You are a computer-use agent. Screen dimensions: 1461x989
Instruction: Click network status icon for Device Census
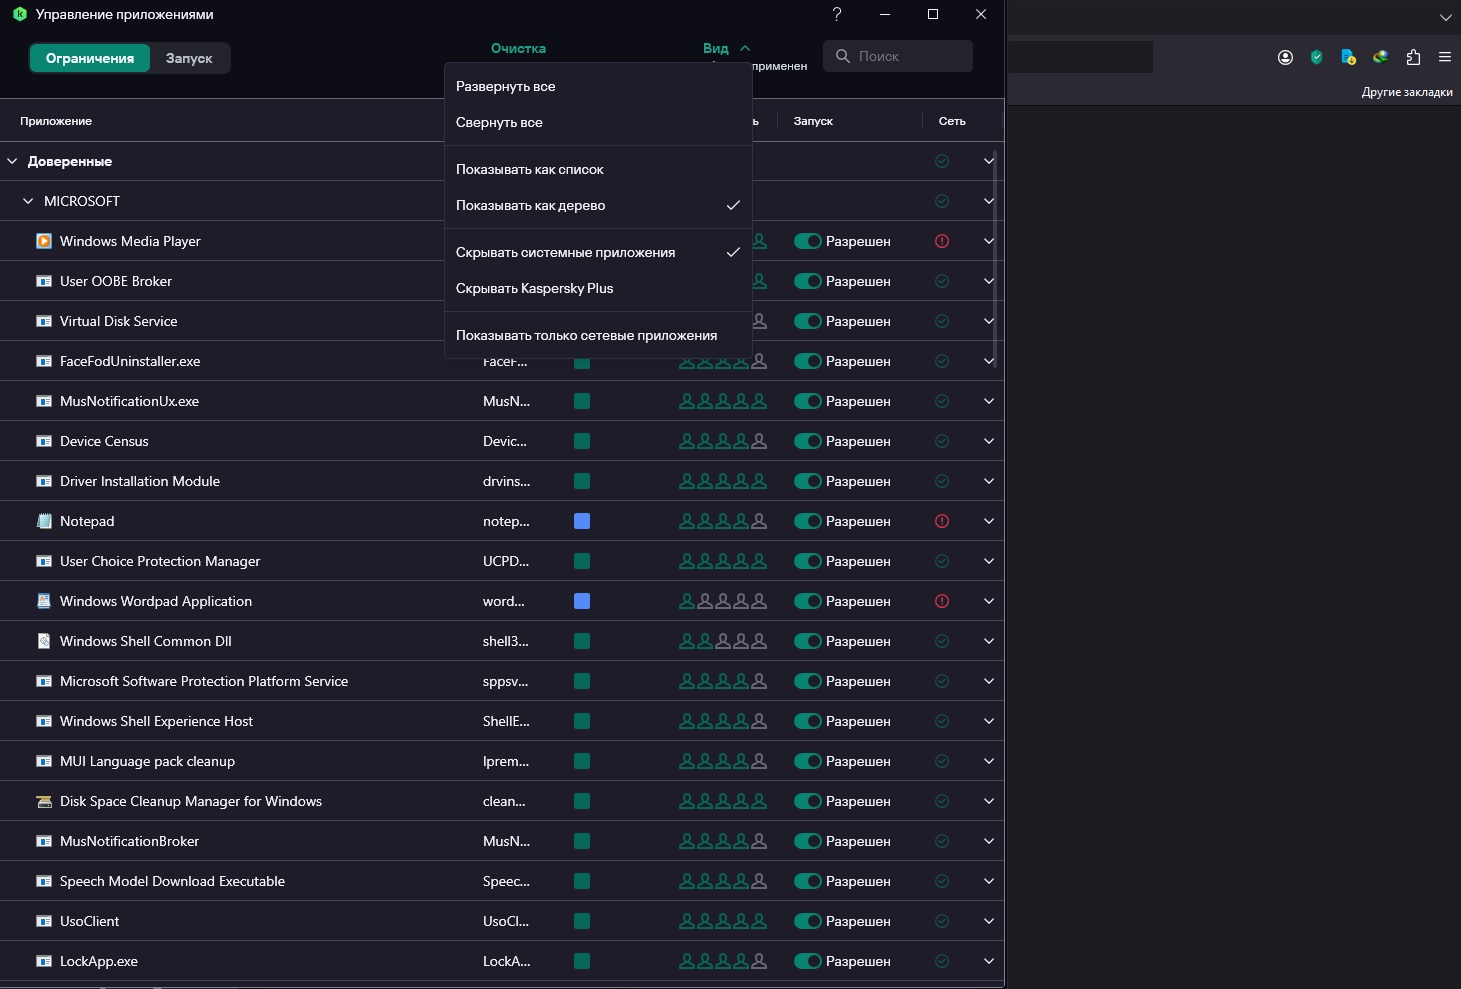941,441
